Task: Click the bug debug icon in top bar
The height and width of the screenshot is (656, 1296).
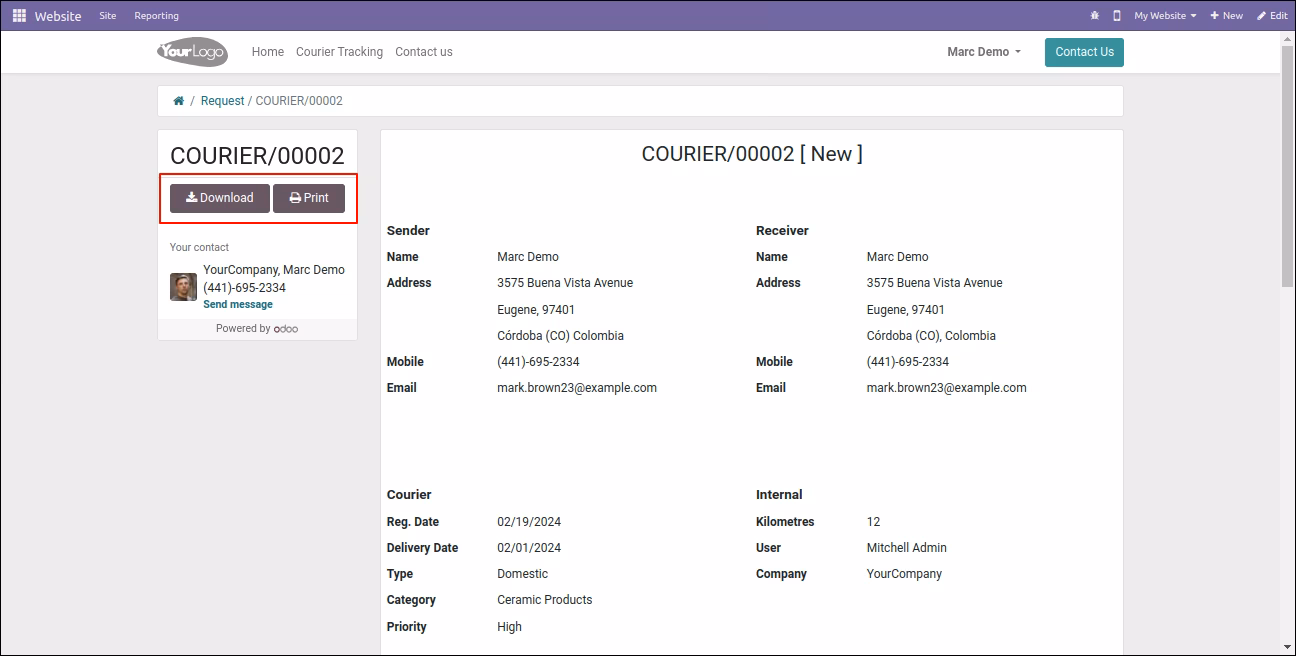Action: tap(1095, 16)
